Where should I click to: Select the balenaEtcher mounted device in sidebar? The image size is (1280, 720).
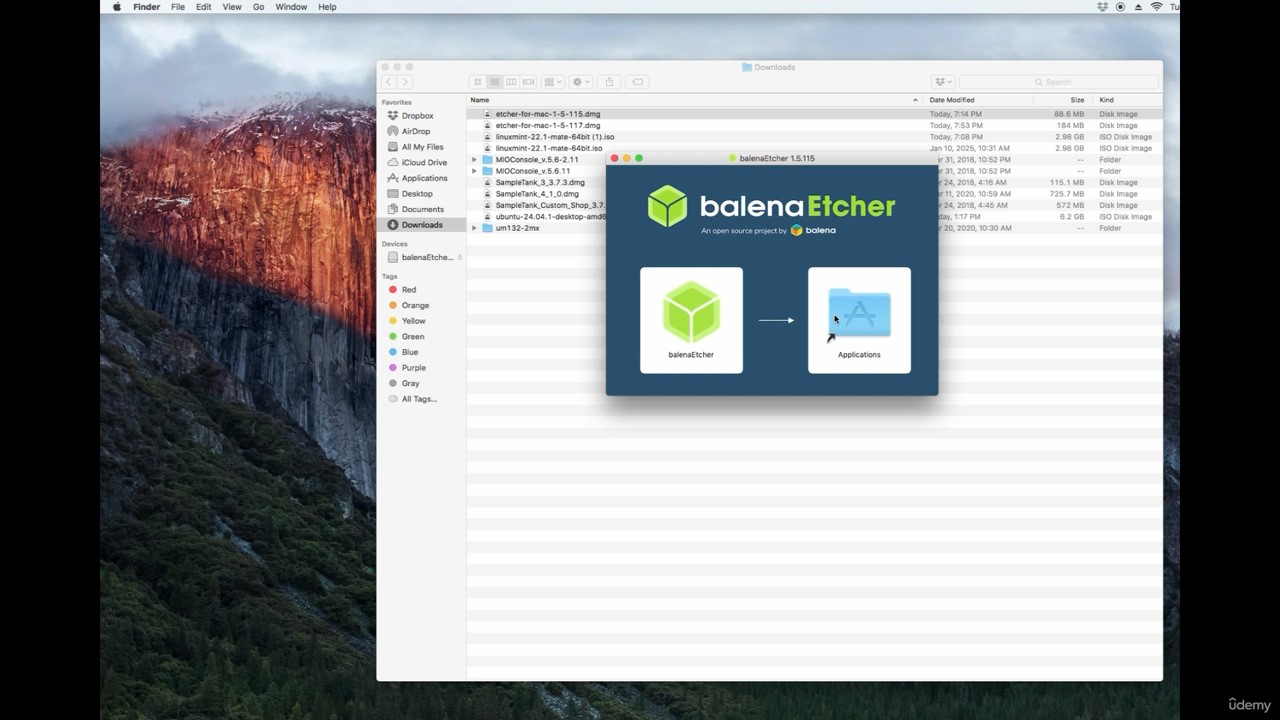427,257
